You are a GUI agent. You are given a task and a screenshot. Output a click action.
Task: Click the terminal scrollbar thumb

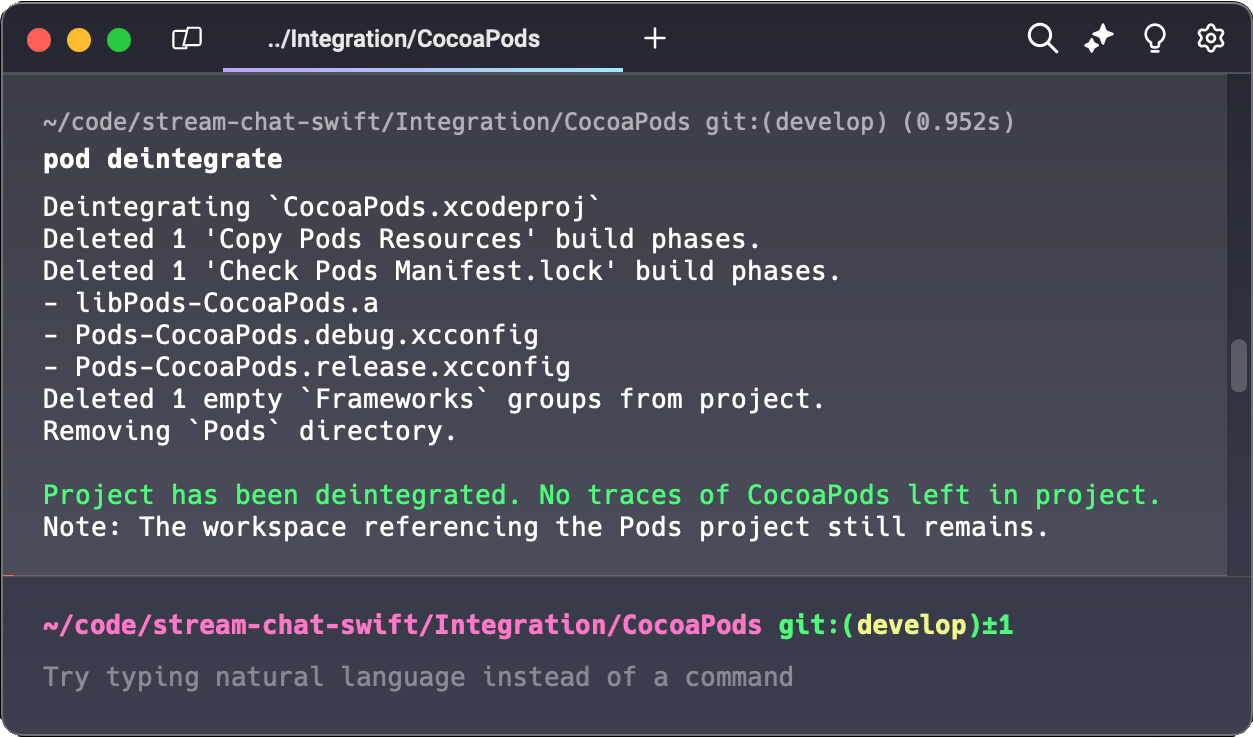1238,365
